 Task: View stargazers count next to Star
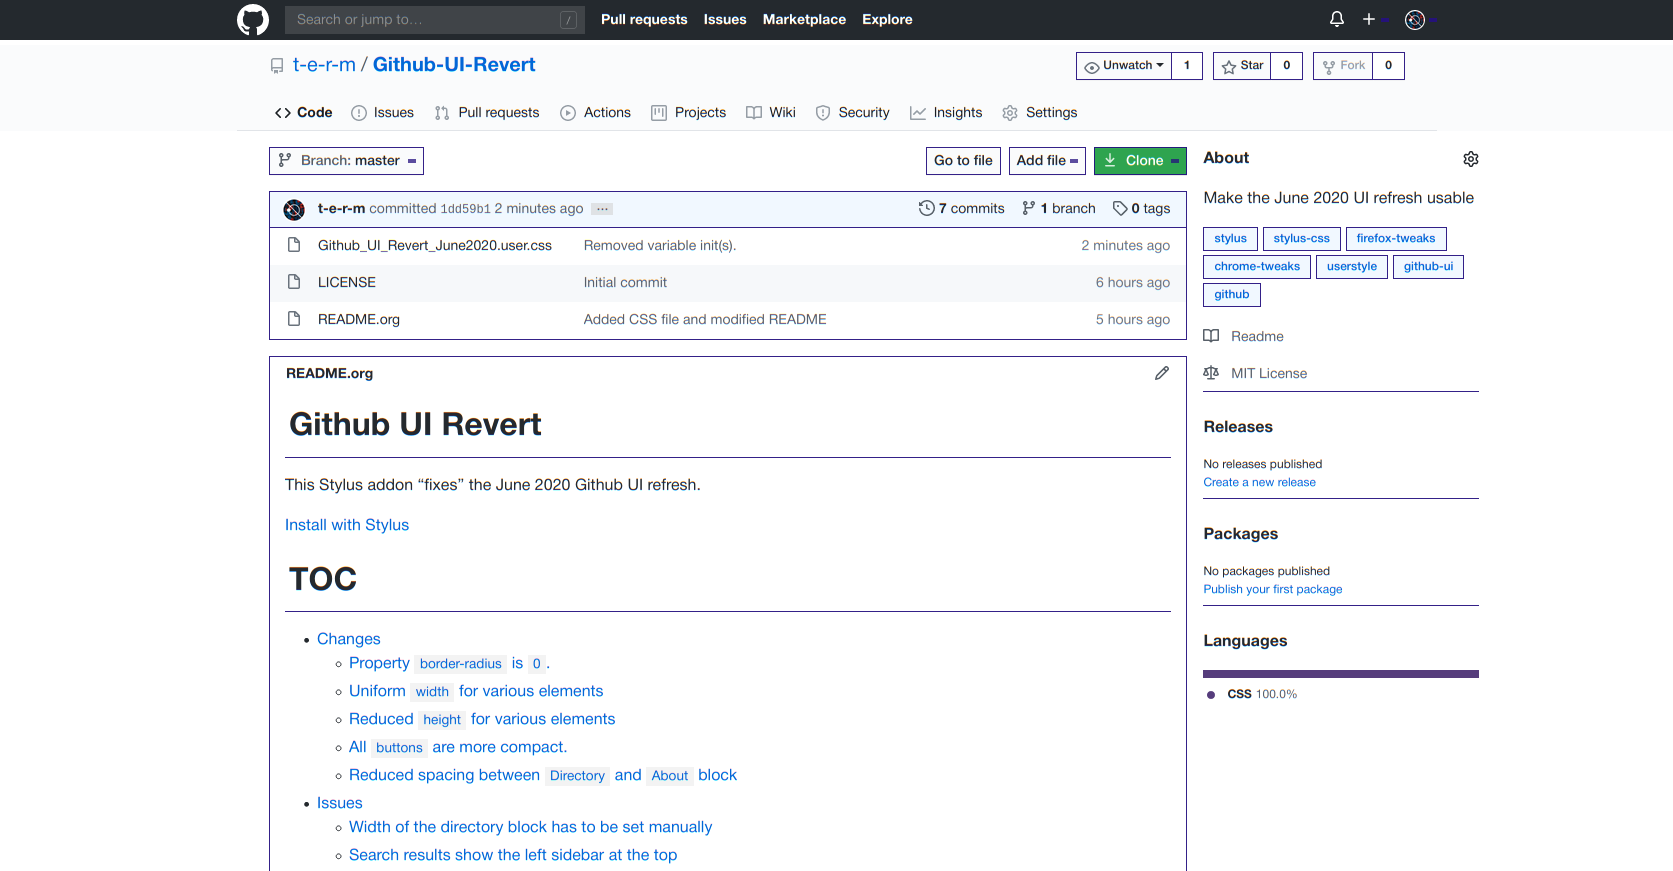(1287, 66)
